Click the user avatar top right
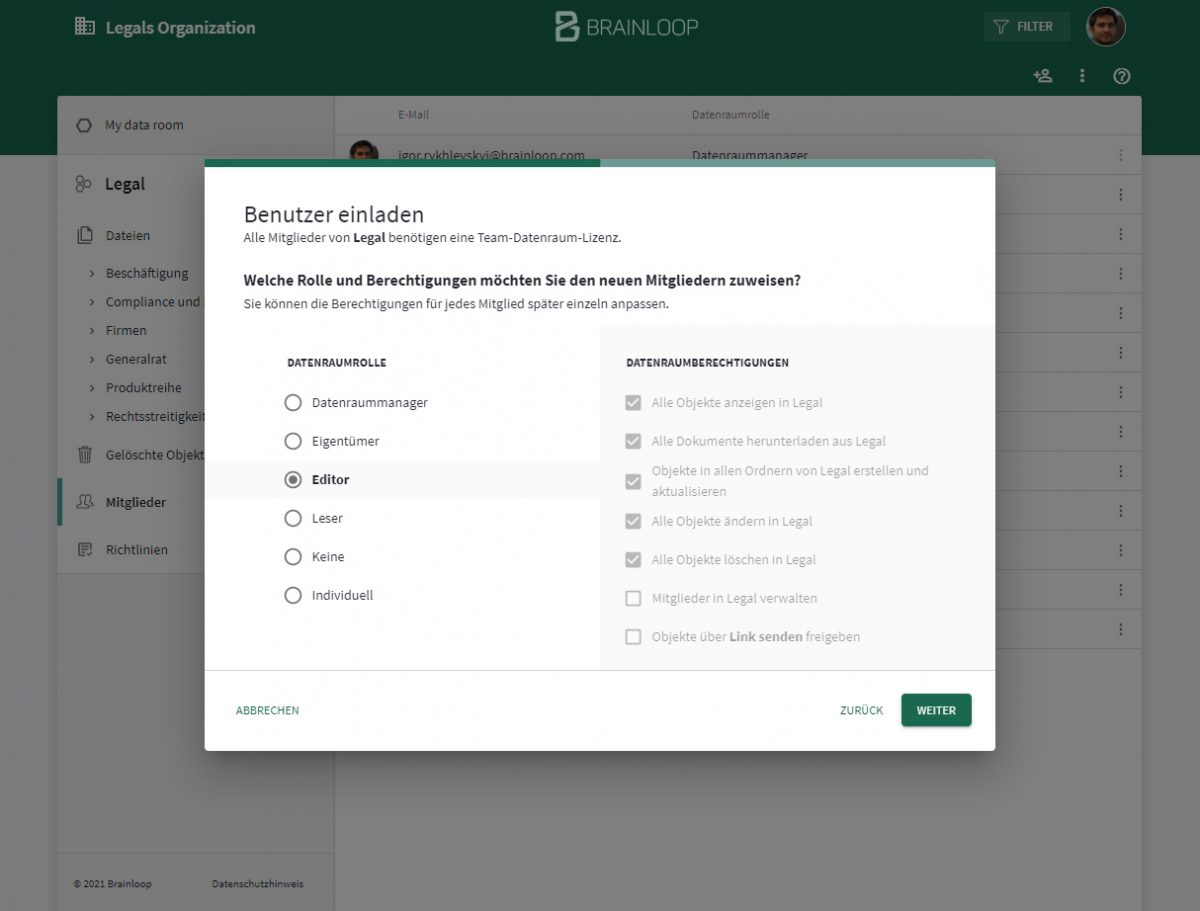This screenshot has width=1200, height=911. tap(1105, 27)
